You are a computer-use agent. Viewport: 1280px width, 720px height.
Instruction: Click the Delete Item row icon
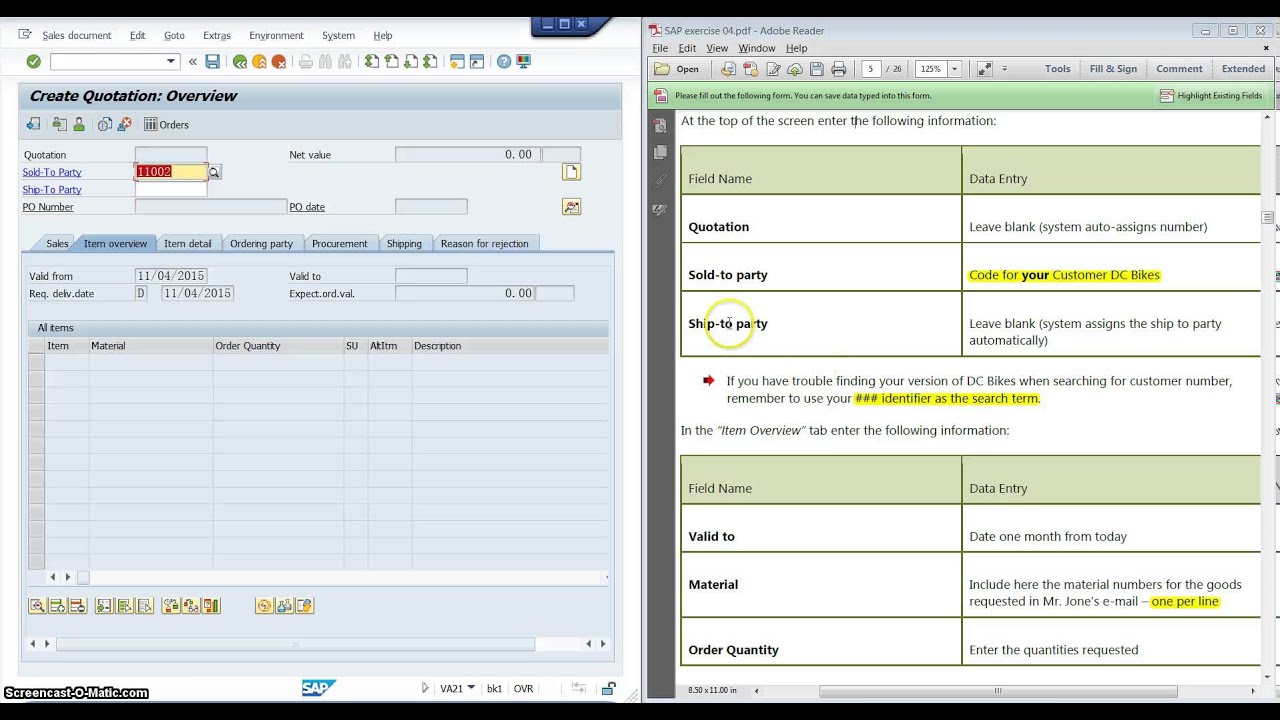tap(77, 606)
